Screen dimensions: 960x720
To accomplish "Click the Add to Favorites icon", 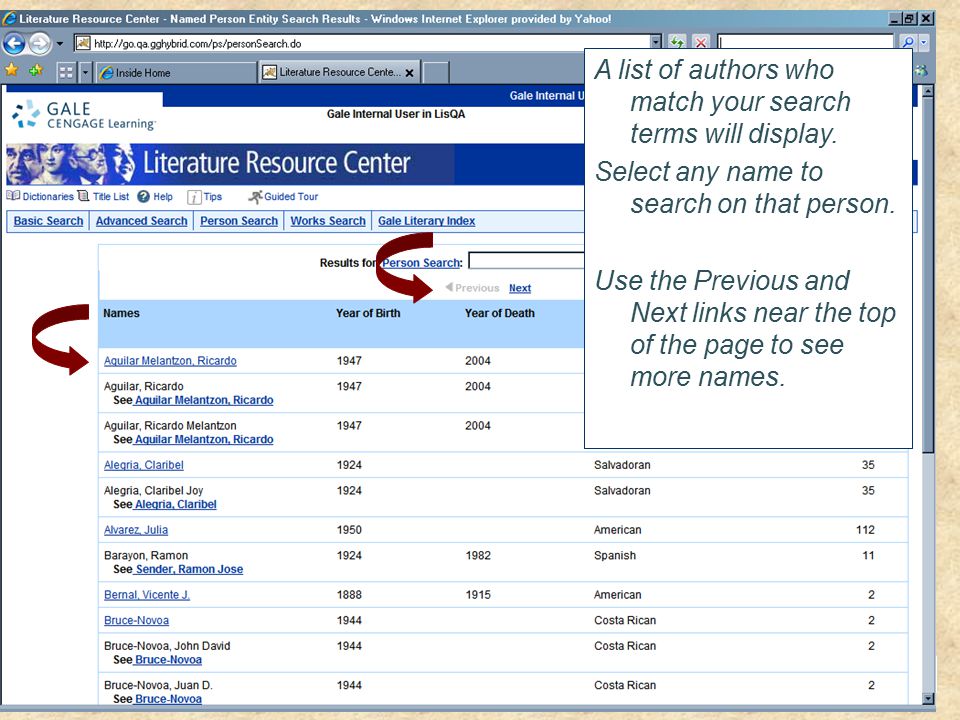I will pos(36,70).
